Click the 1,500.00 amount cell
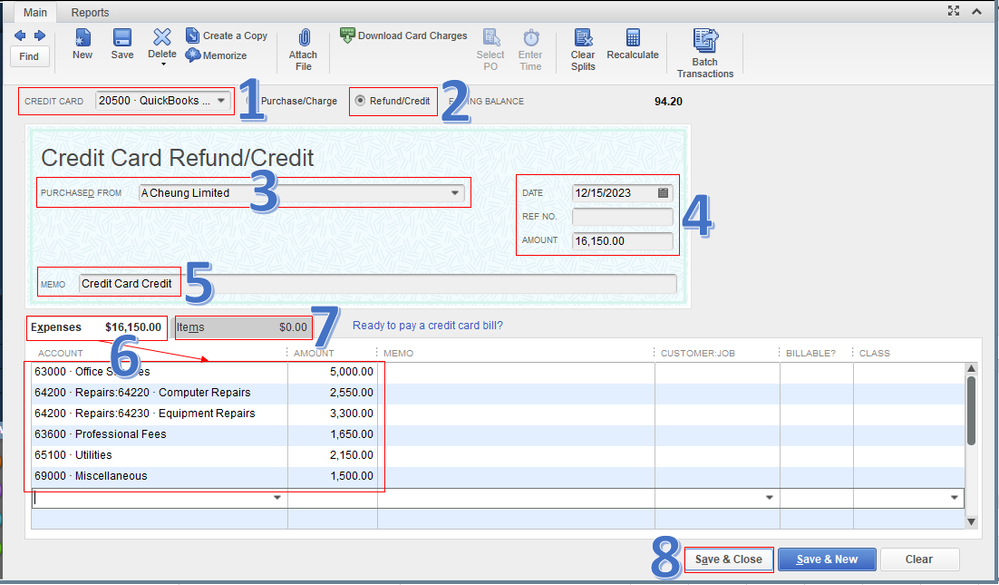The image size is (999, 585). click(x=333, y=476)
